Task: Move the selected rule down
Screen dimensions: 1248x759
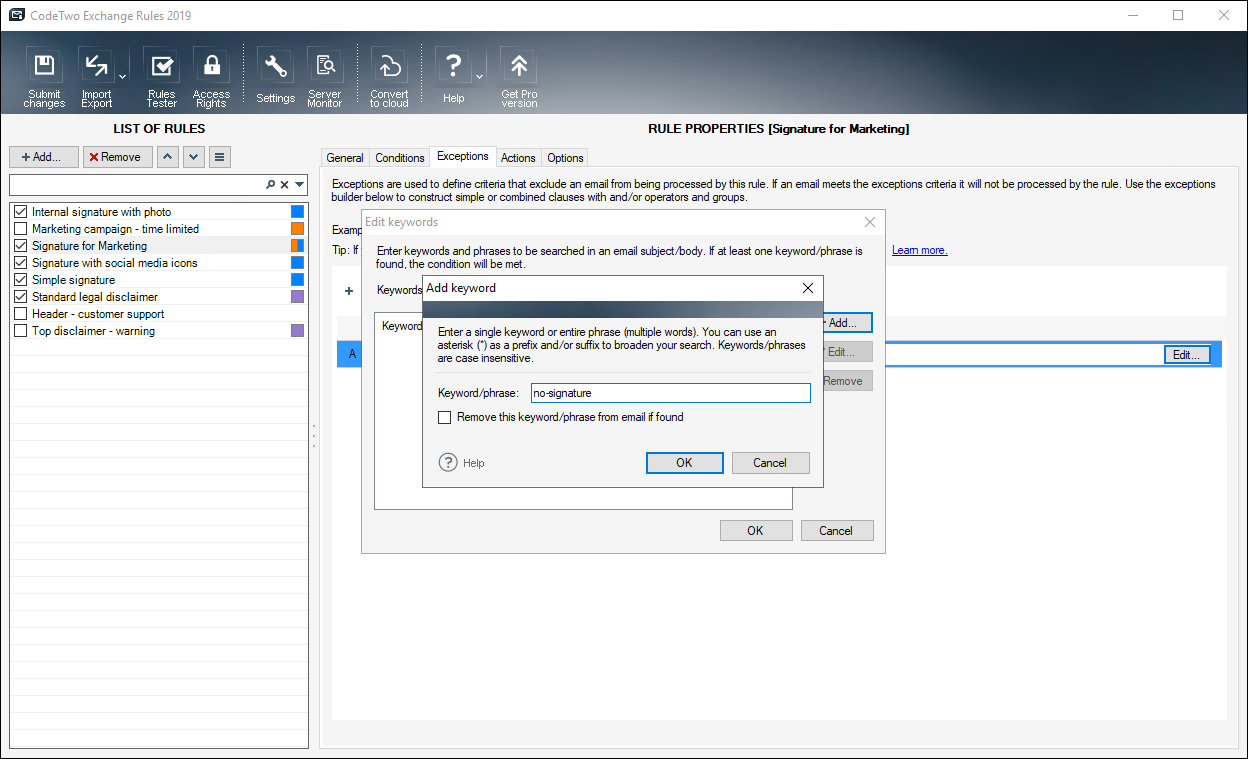Action: coord(194,157)
